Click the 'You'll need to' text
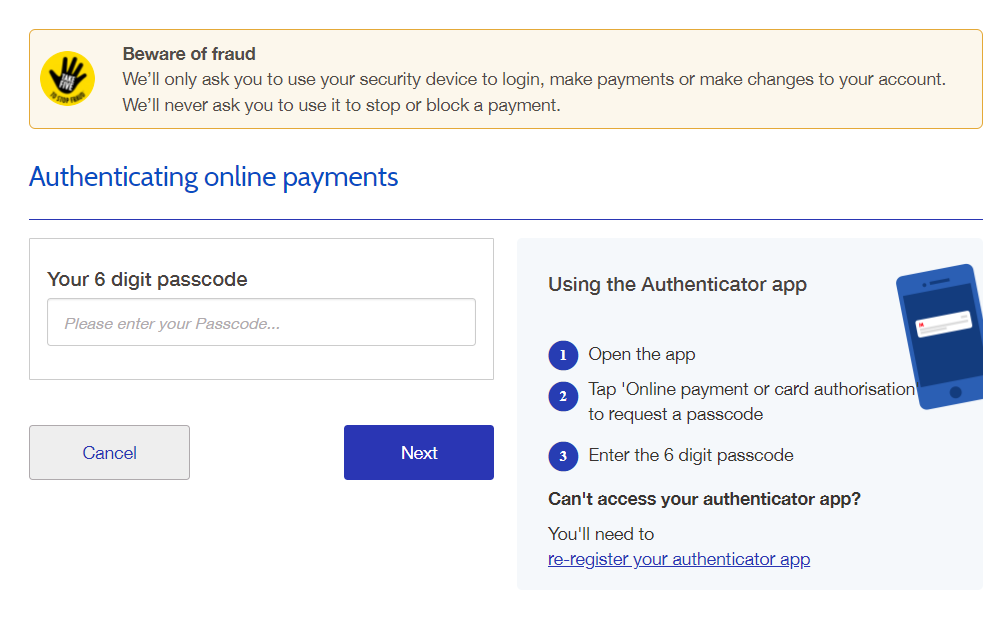This screenshot has height=617, width=1008. 601,534
